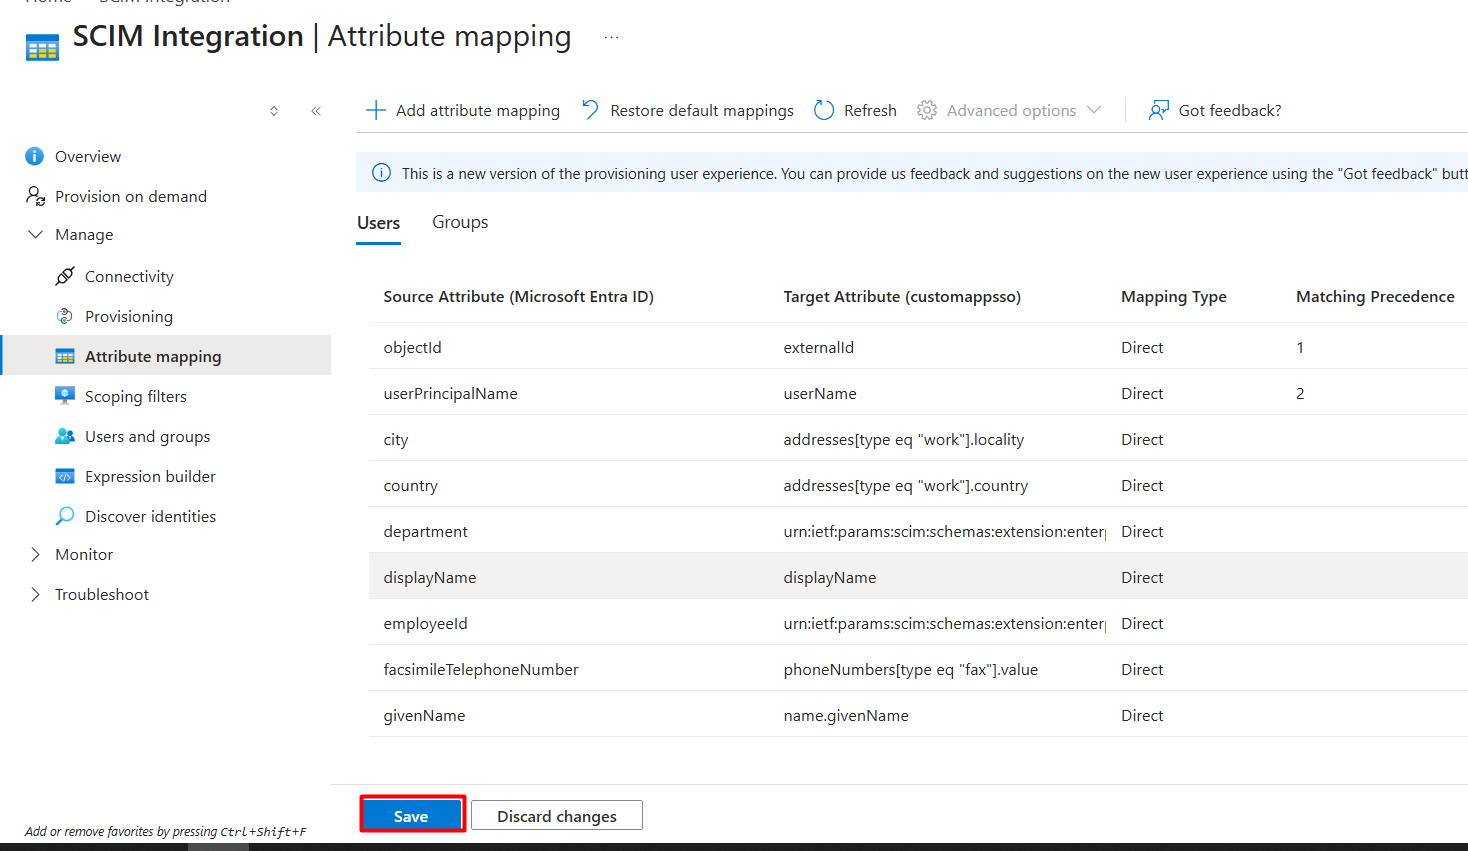Open the givenName mapping row

(918, 714)
